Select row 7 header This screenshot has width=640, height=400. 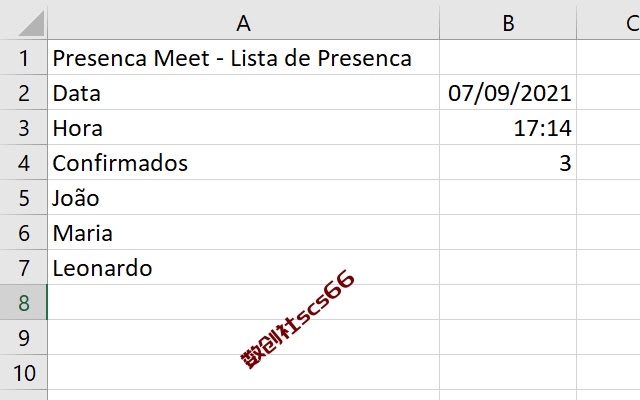click(24, 267)
